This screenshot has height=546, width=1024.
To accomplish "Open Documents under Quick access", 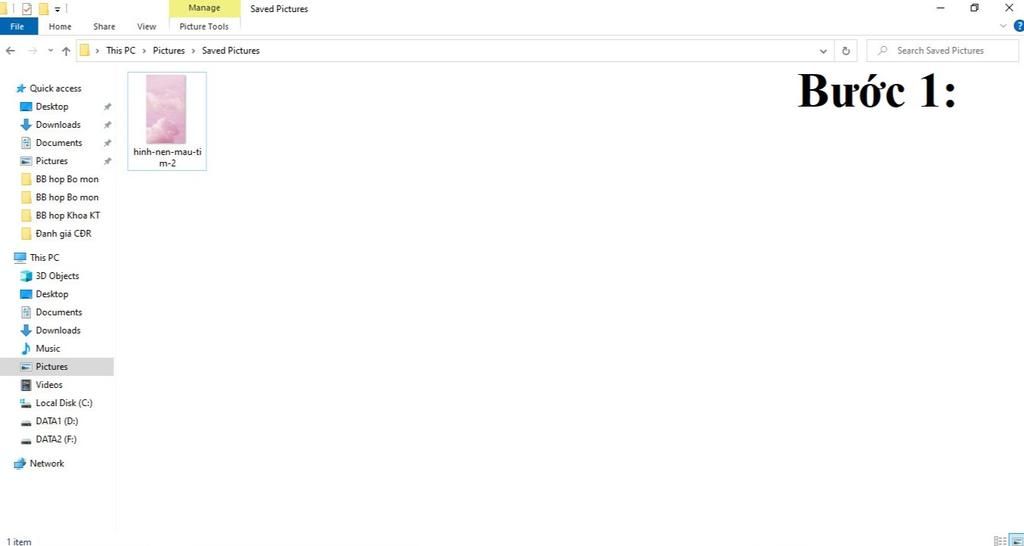I will pyautogui.click(x=59, y=142).
